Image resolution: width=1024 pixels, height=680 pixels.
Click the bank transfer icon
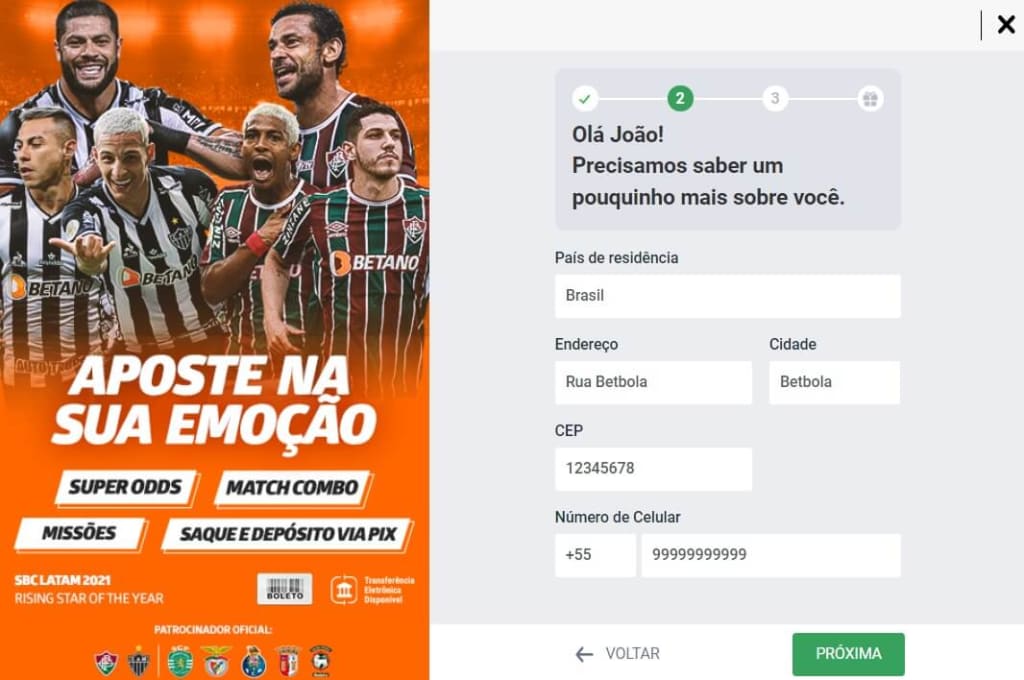coord(344,590)
